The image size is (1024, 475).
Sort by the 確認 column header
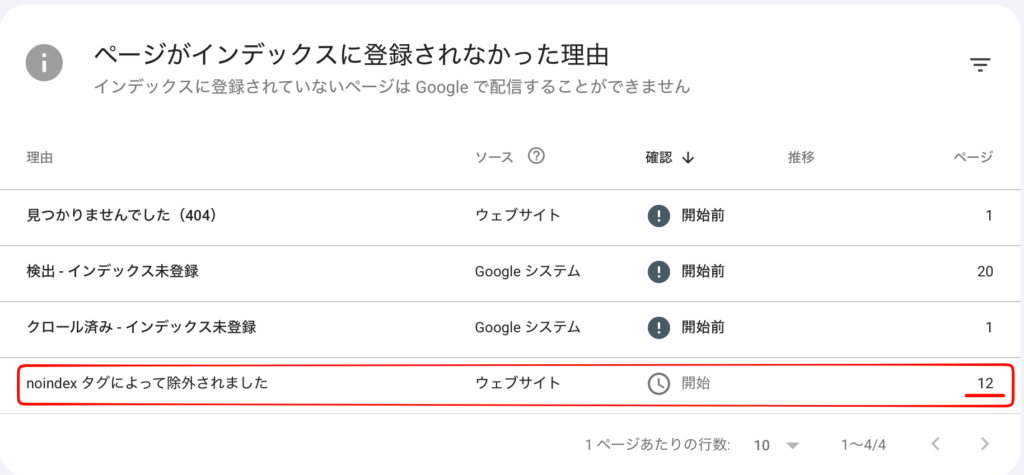pos(658,157)
